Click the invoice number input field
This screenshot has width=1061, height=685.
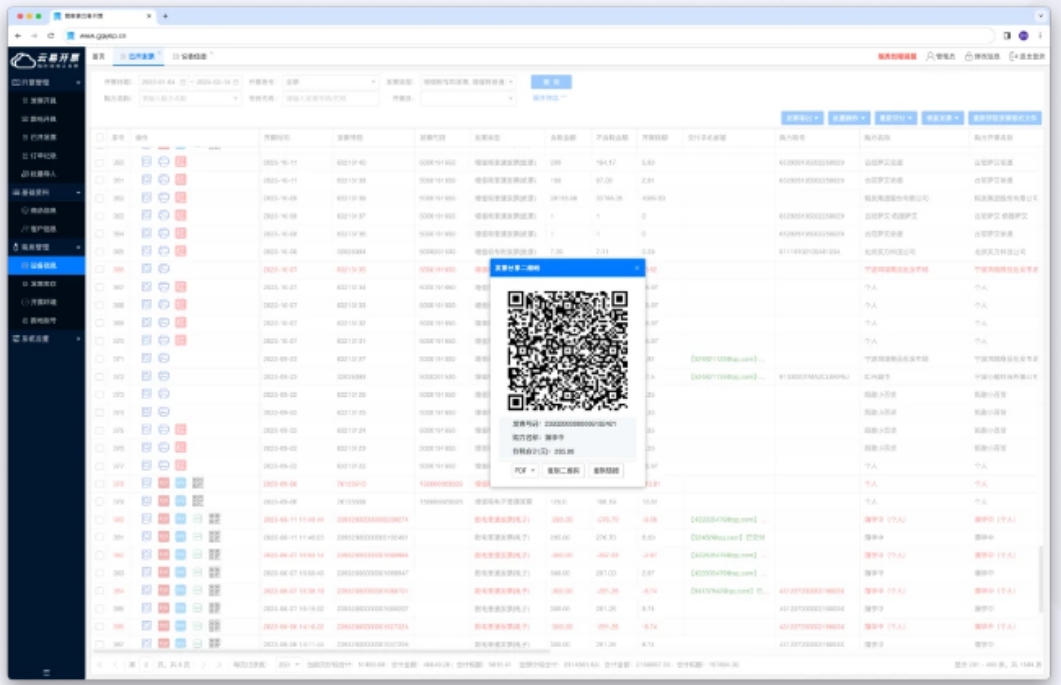point(331,99)
